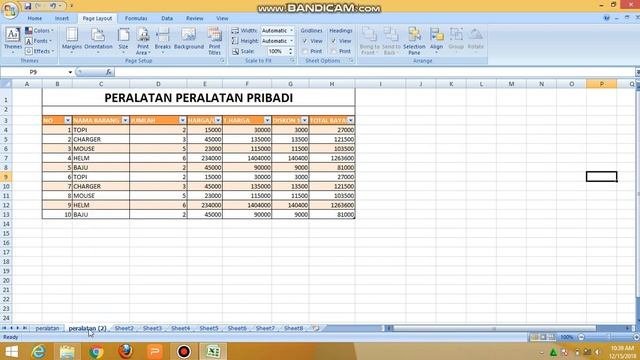The height and width of the screenshot is (360, 640).
Task: Switch to Page Layout view button
Action: [543, 337]
